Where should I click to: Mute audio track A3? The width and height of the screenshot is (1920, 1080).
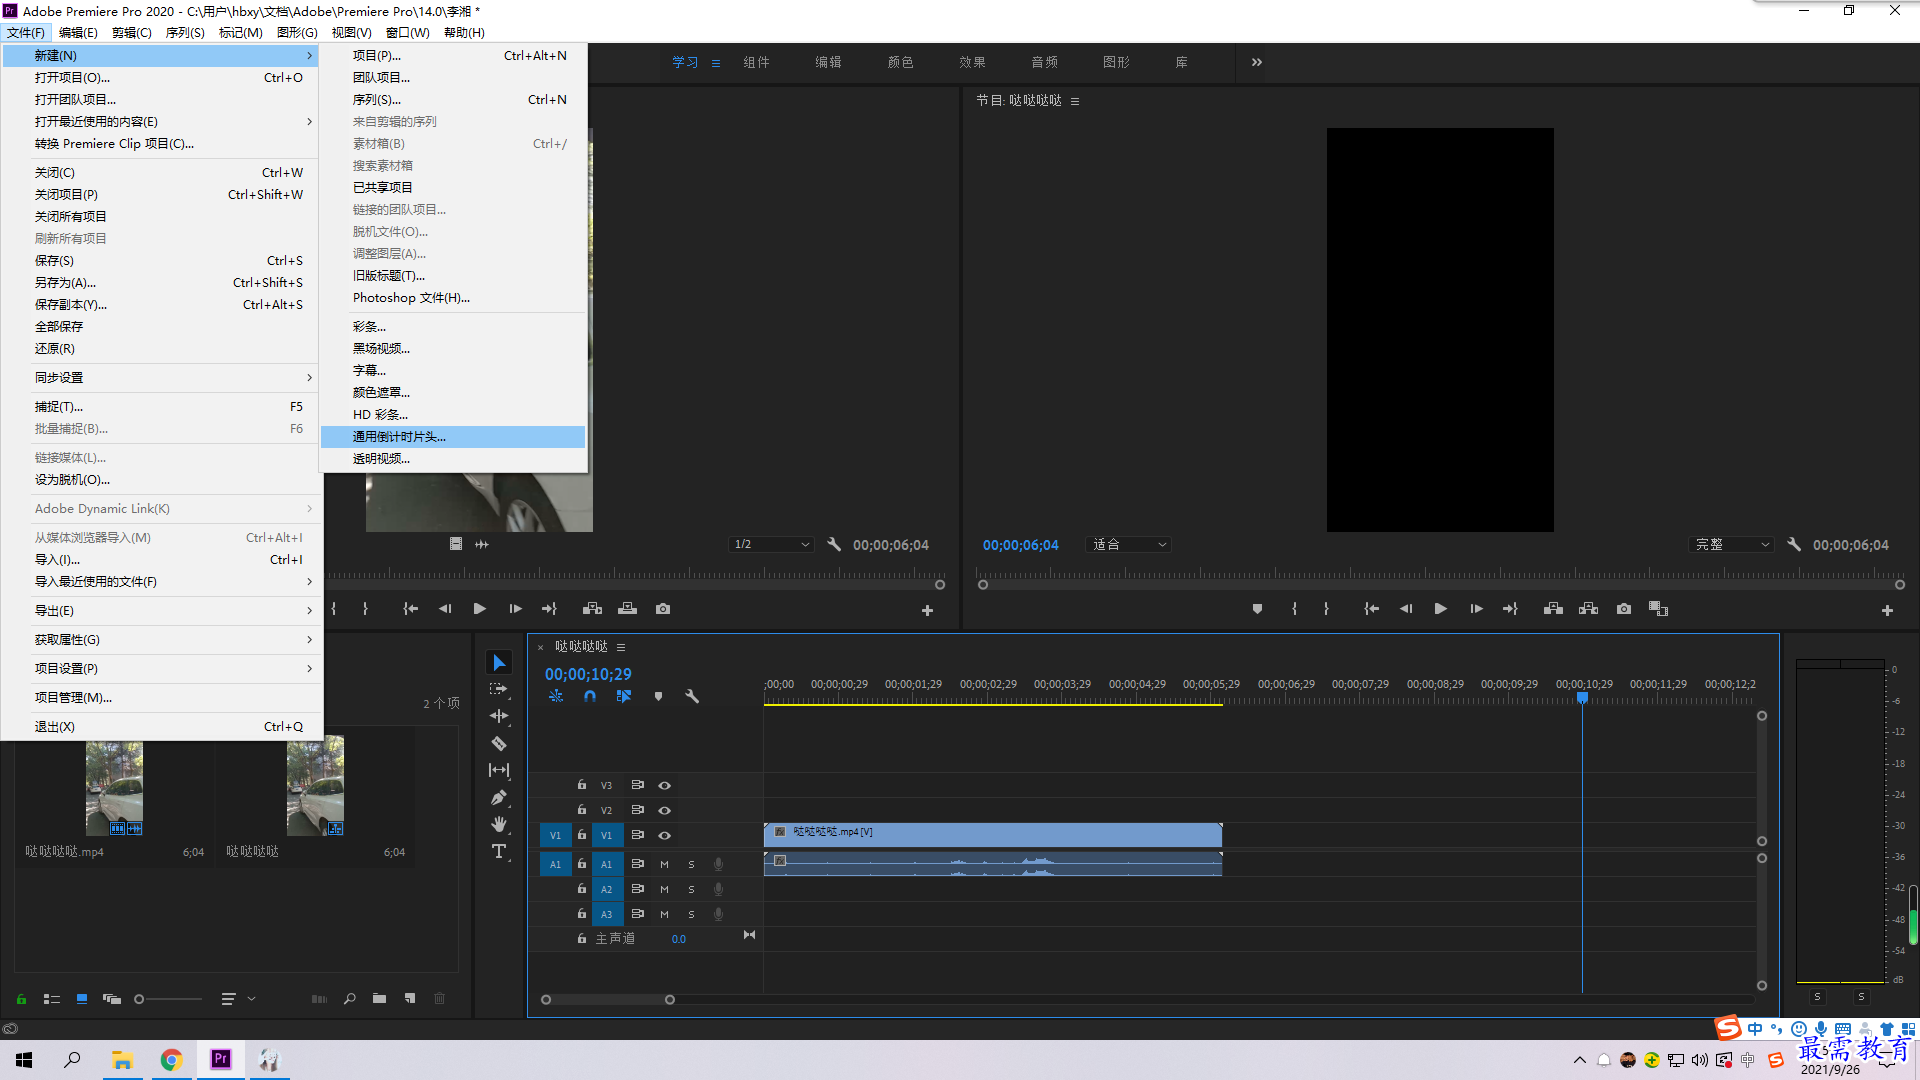[x=664, y=914]
